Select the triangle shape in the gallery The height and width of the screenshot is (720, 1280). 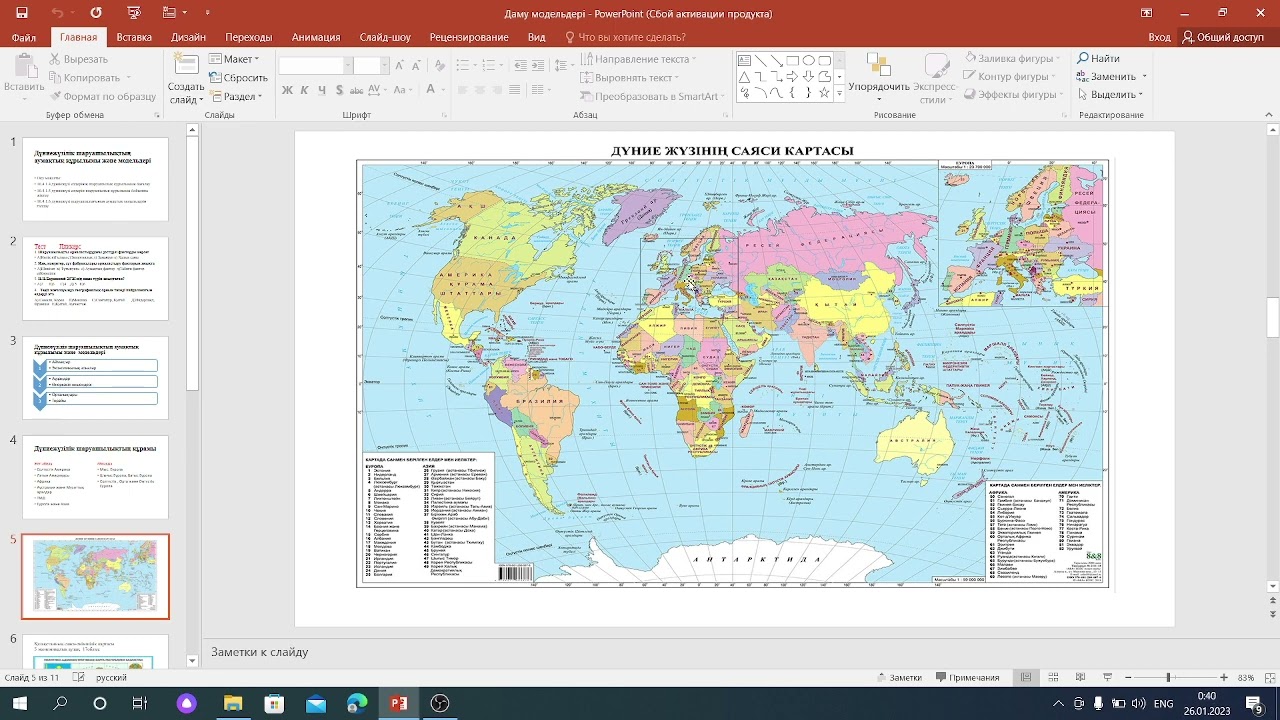(744, 76)
